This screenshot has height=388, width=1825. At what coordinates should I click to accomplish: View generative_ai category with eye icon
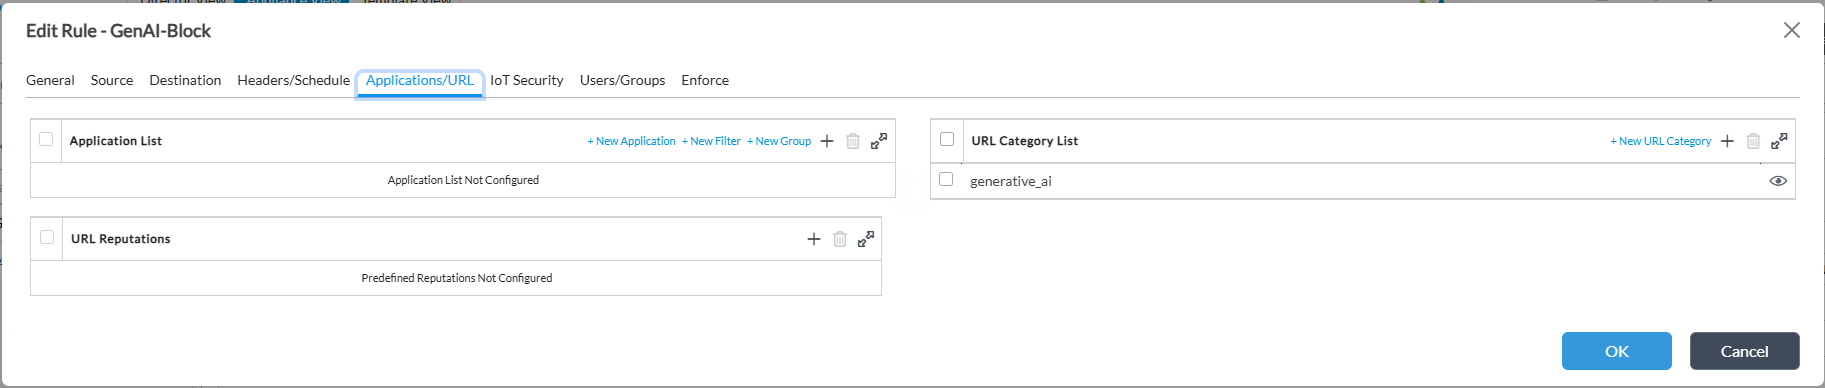pos(1778,181)
